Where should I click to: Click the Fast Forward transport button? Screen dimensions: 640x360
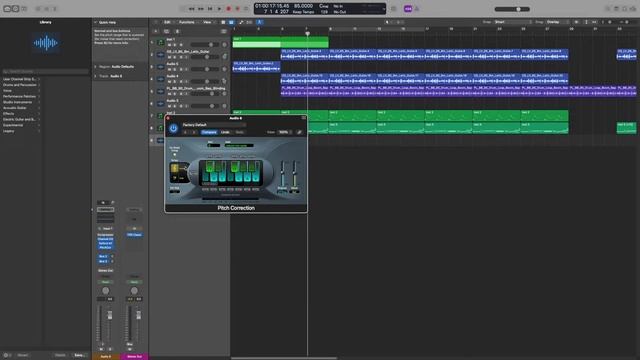click(x=201, y=9)
